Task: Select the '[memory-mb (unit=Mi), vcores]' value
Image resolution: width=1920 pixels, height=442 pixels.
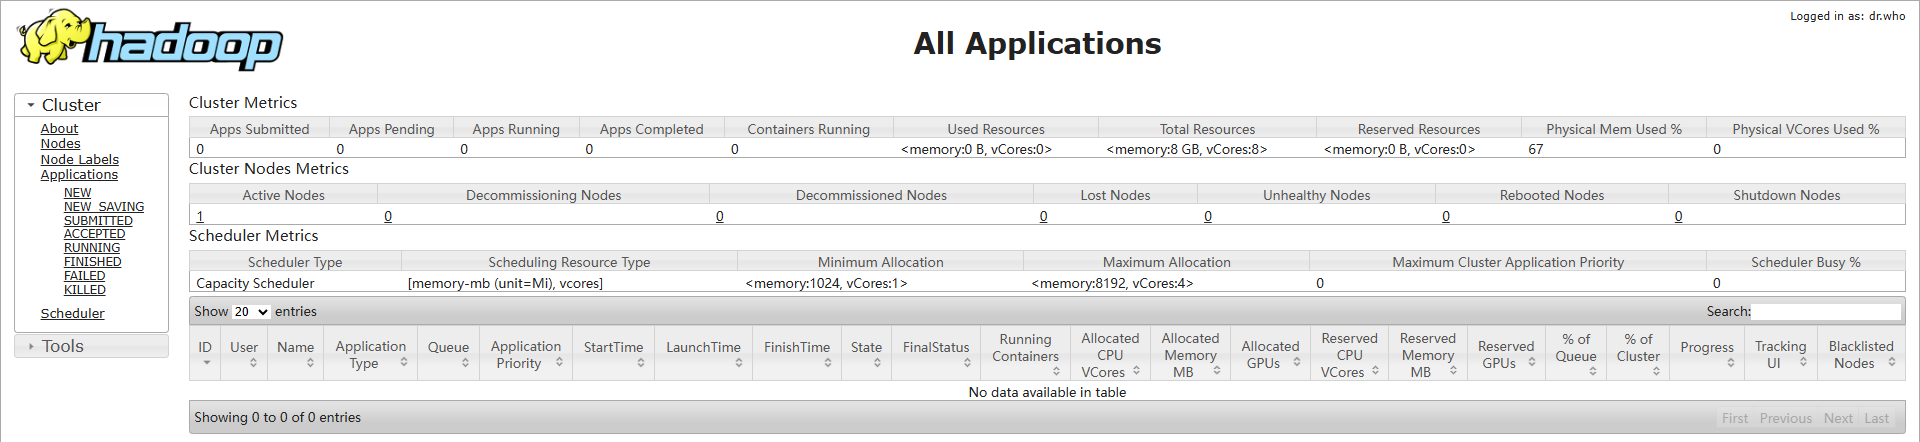Action: (x=505, y=283)
